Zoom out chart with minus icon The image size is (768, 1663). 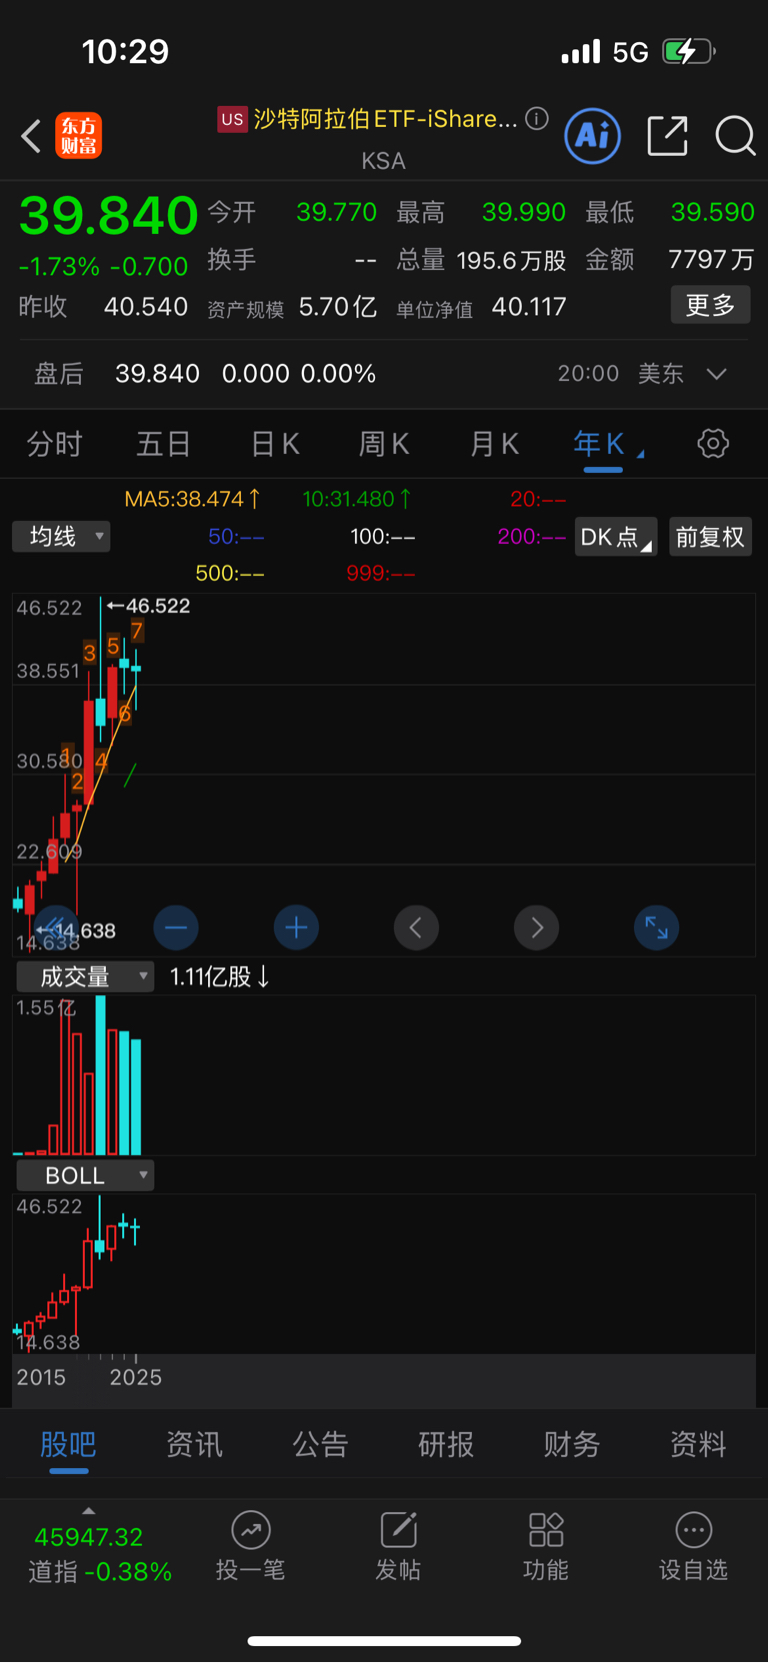[176, 928]
